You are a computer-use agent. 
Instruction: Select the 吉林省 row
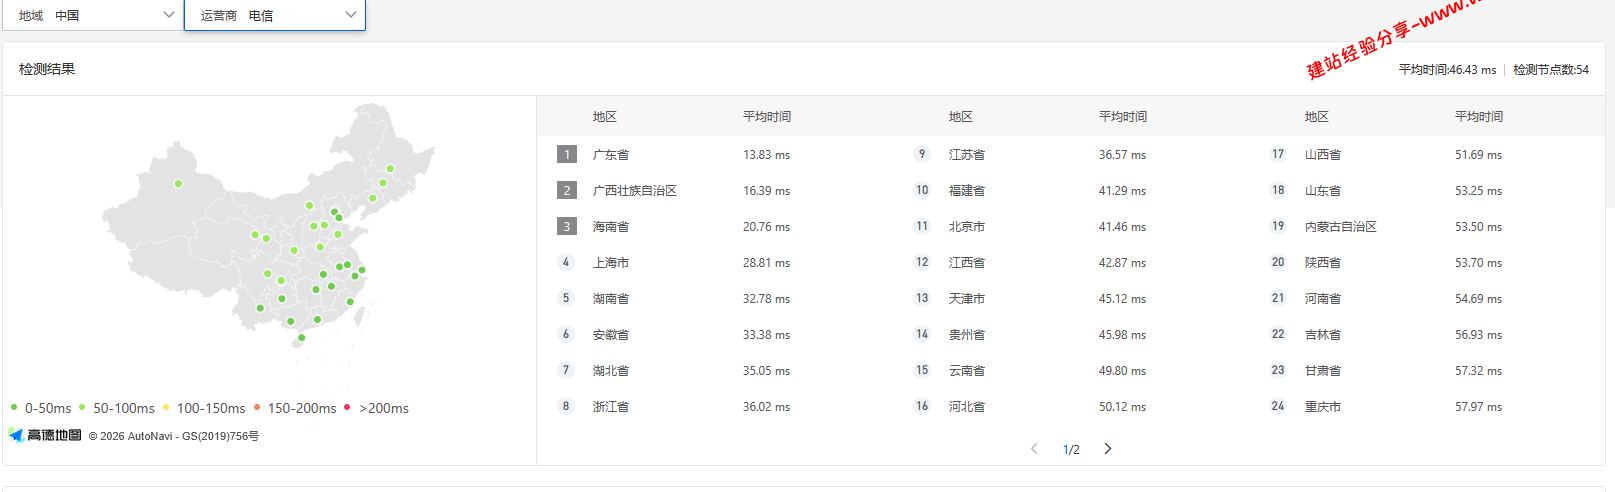pyautogui.click(x=1427, y=334)
